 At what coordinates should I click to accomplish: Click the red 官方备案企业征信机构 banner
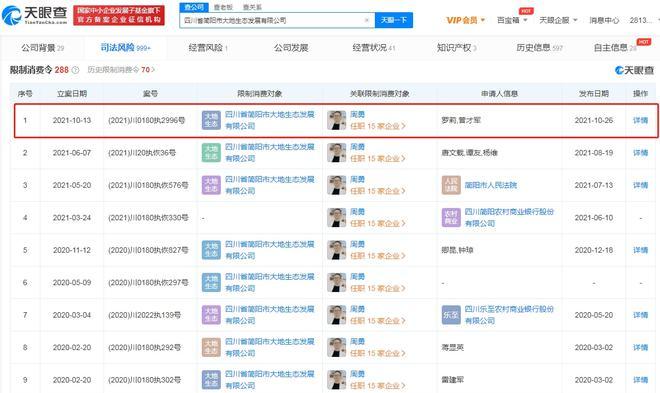119,16
